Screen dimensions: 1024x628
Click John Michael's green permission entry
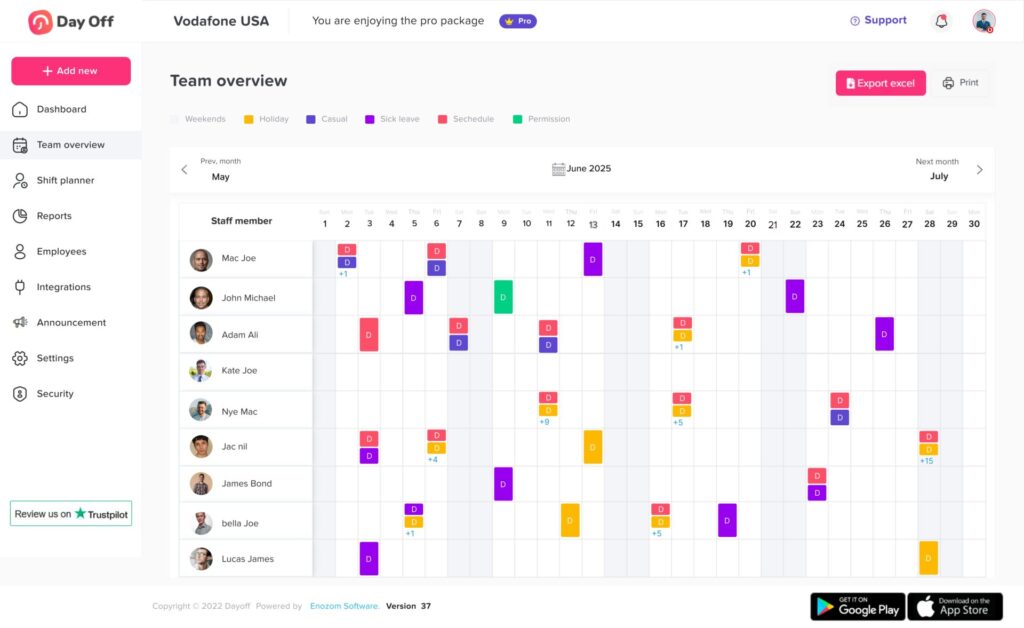point(503,297)
